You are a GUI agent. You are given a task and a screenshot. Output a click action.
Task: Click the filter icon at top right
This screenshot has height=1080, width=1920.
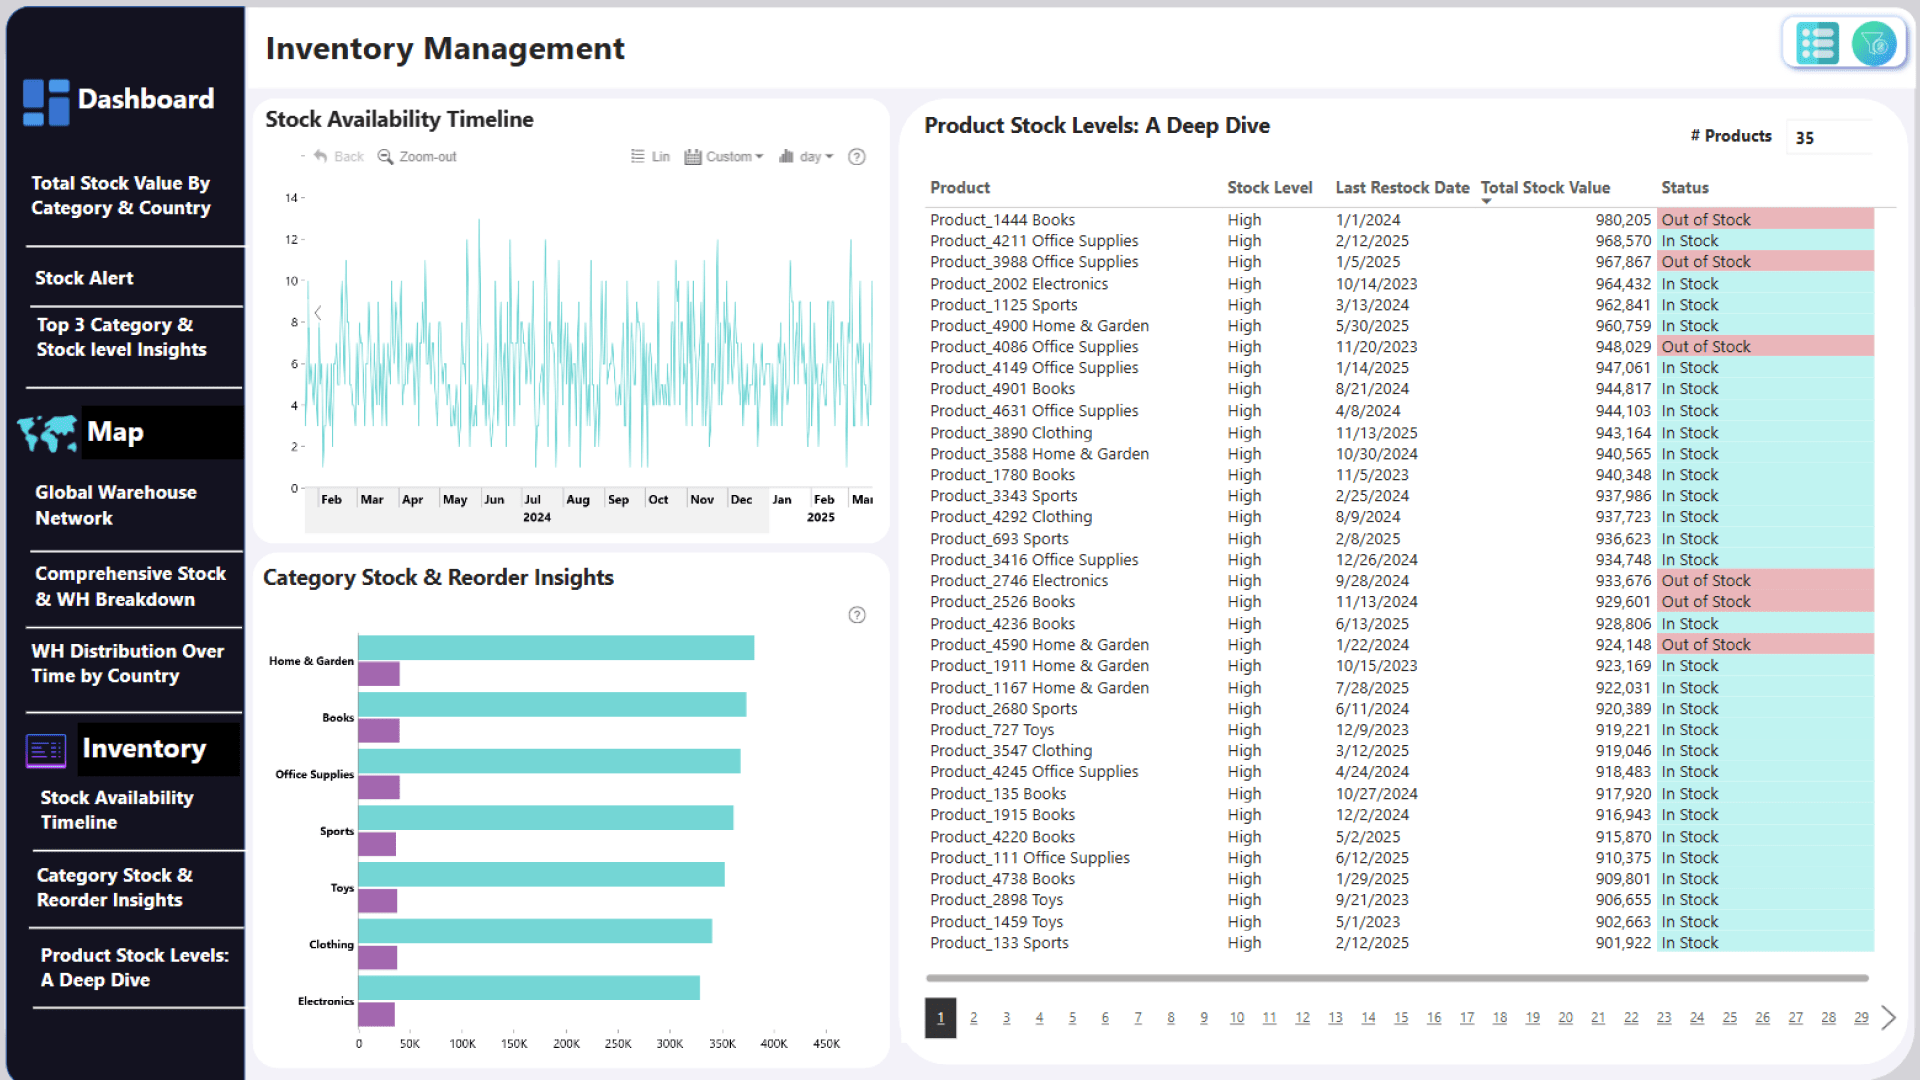pyautogui.click(x=1873, y=44)
